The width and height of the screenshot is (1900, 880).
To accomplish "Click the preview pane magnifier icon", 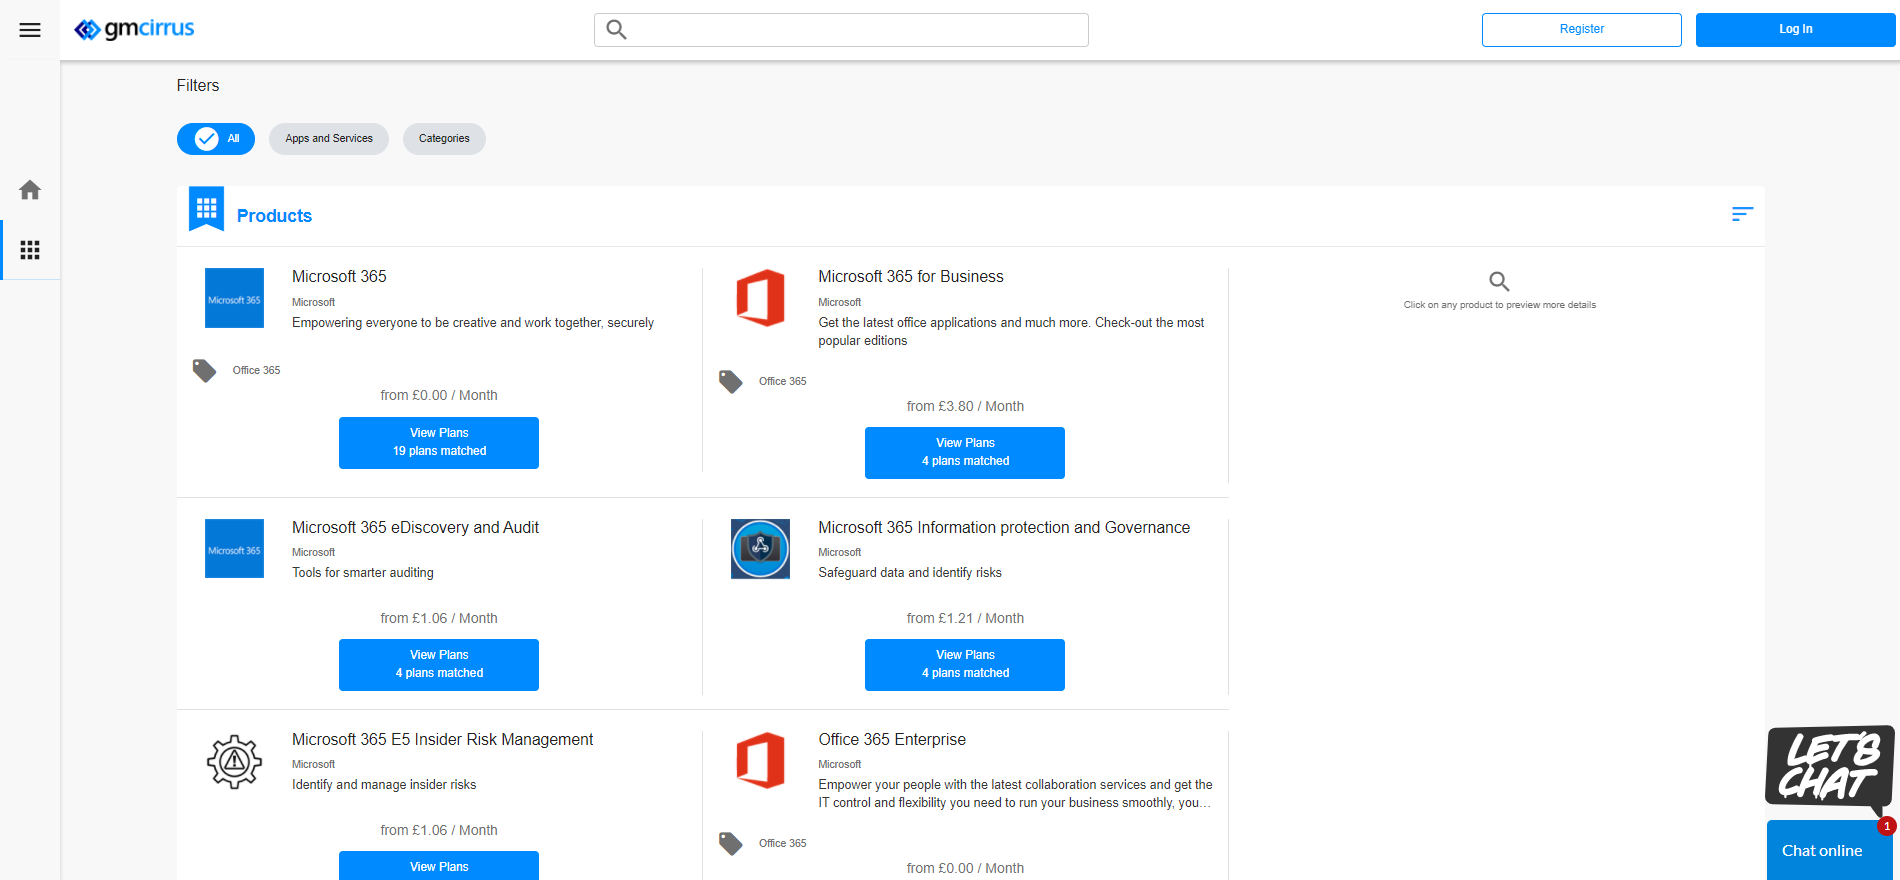I will click(1499, 281).
